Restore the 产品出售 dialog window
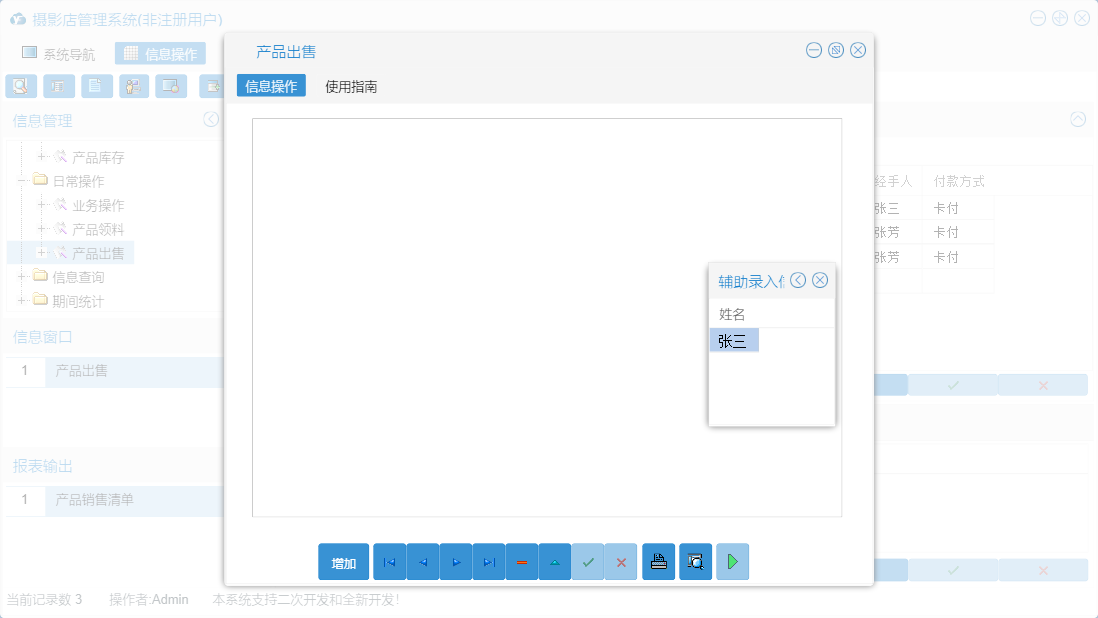Viewport: 1098px width, 618px height. pos(836,50)
